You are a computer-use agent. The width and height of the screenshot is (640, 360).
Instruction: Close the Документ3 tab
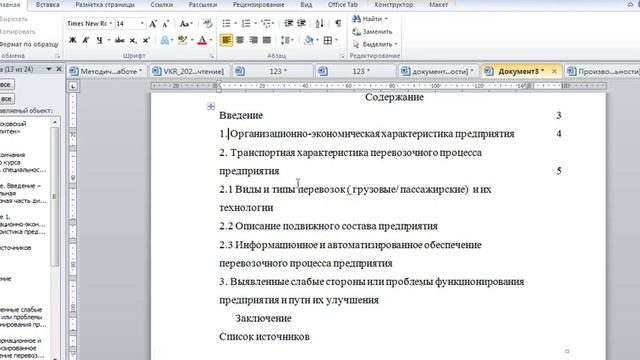tap(554, 71)
